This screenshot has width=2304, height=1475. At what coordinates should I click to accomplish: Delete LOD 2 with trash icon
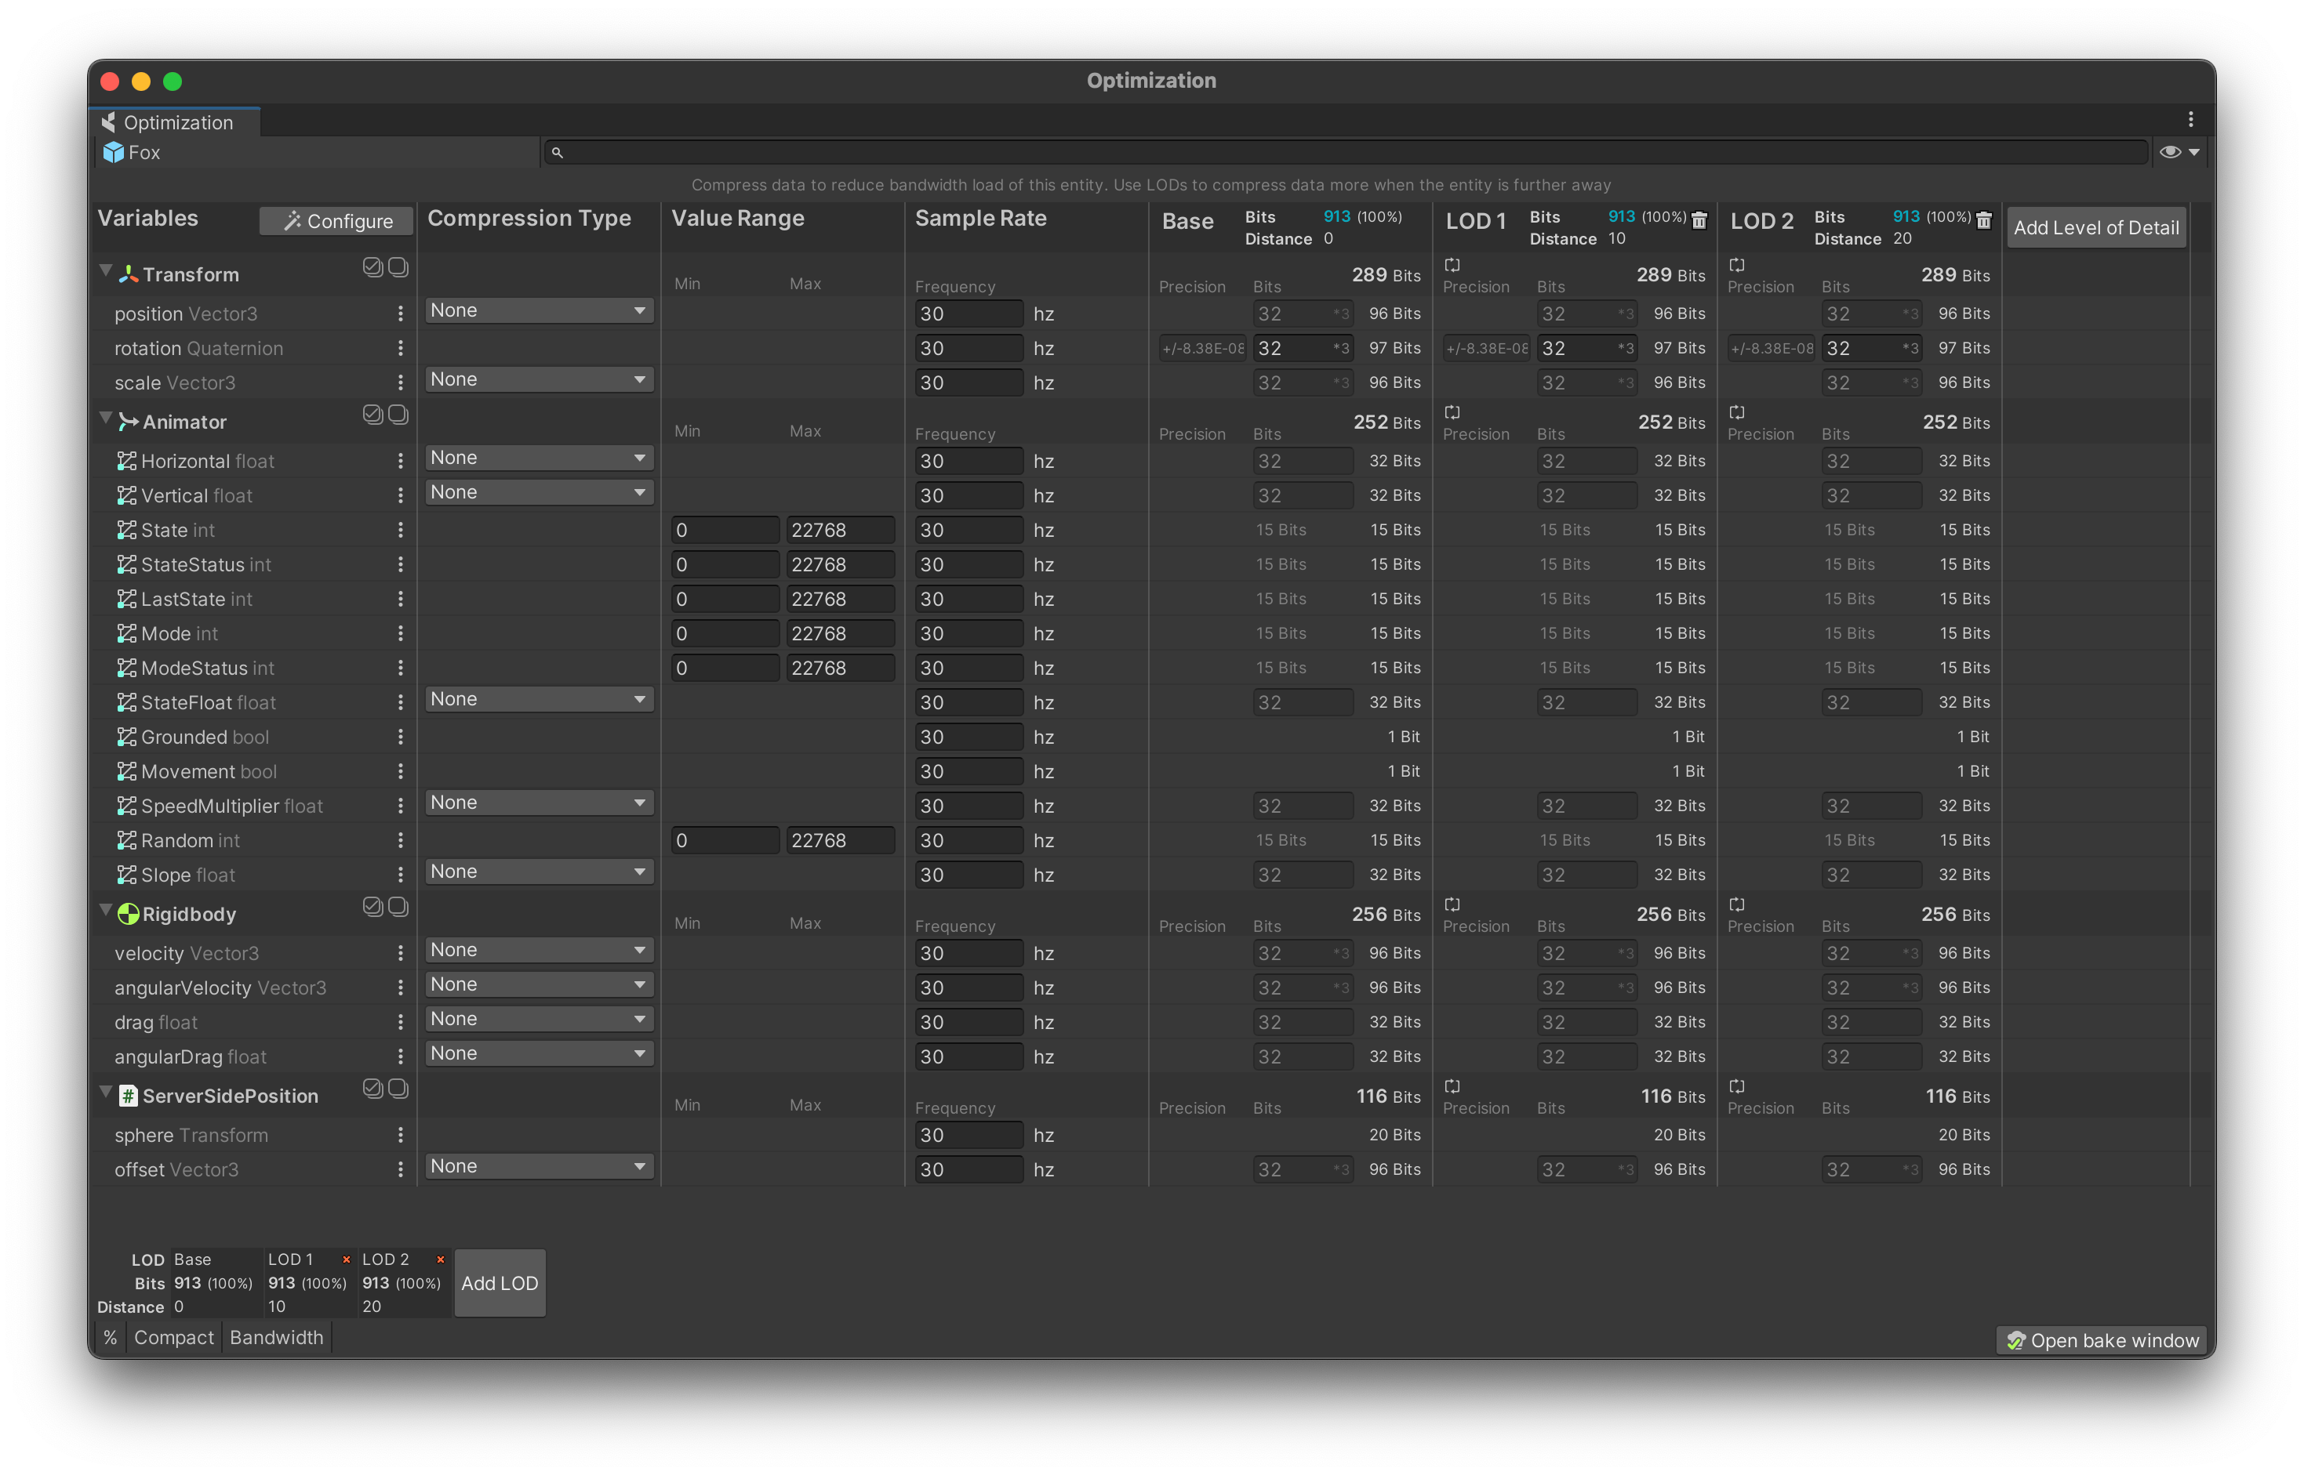1984,220
